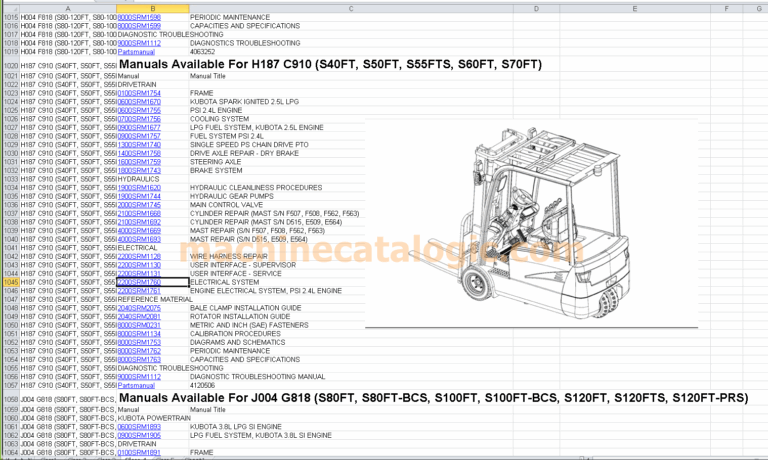Open the 2000SRM1745 main control valve link
768x460 pixels.
(139, 205)
